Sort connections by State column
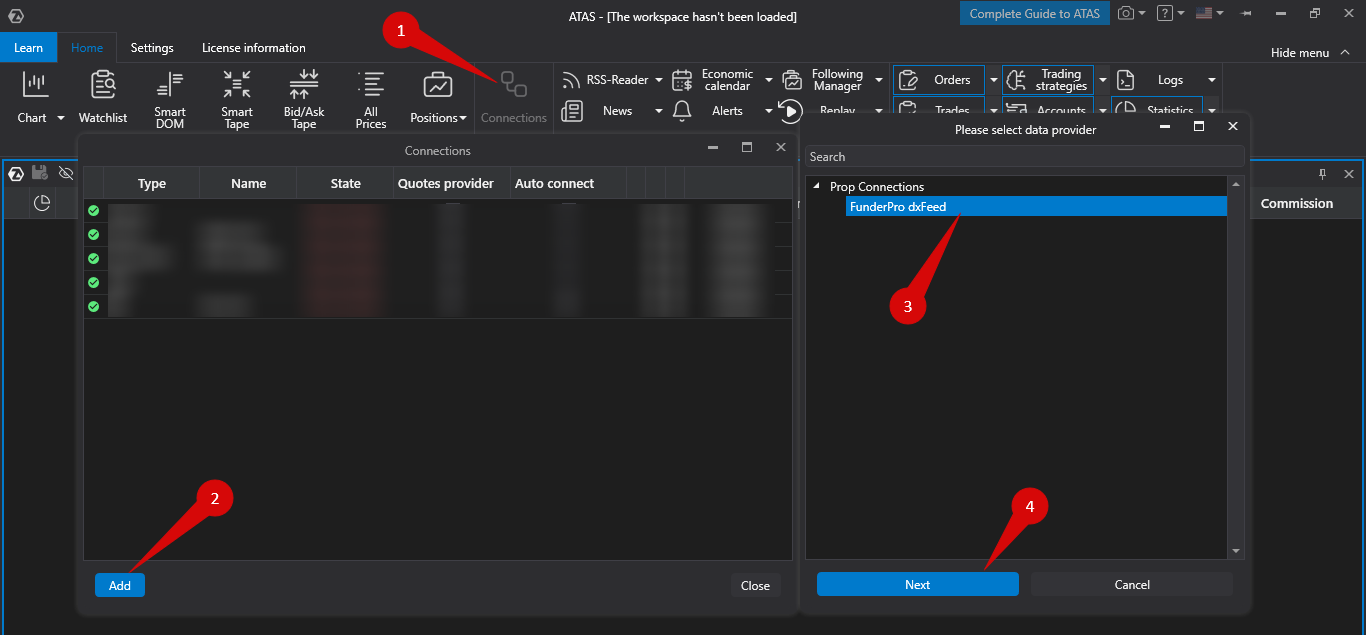Image resolution: width=1366 pixels, height=635 pixels. tap(346, 183)
